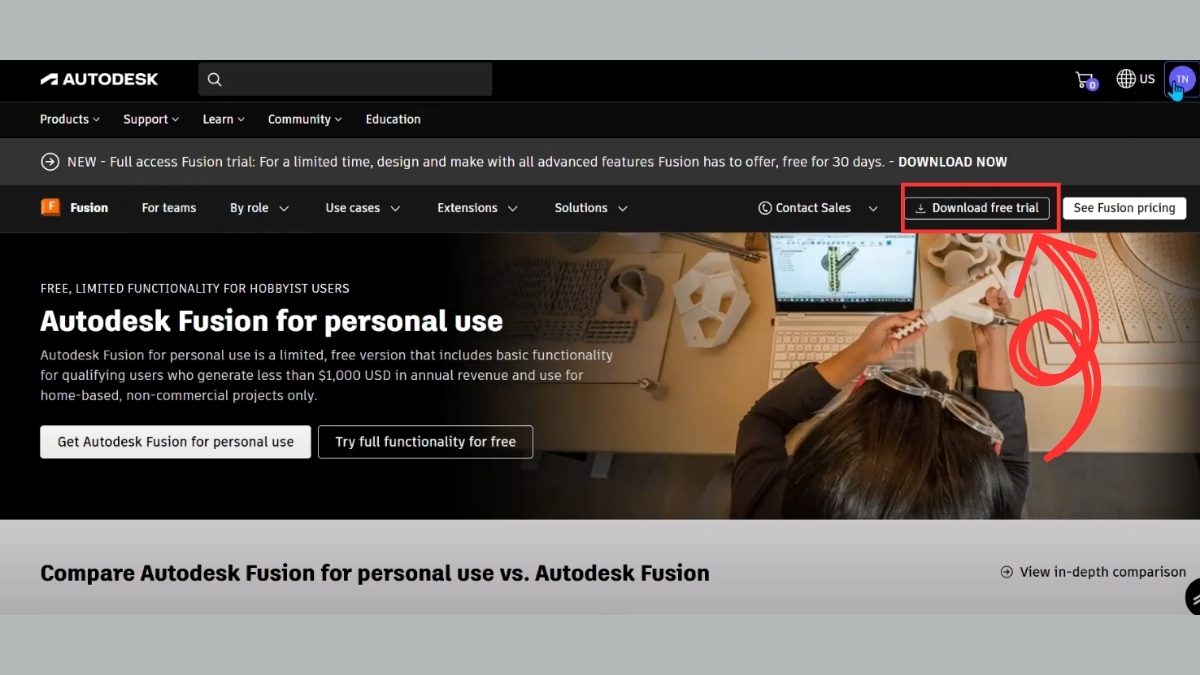This screenshot has height=675, width=1200.
Task: Click the clock icon next to Contact Sales
Action: click(x=765, y=208)
